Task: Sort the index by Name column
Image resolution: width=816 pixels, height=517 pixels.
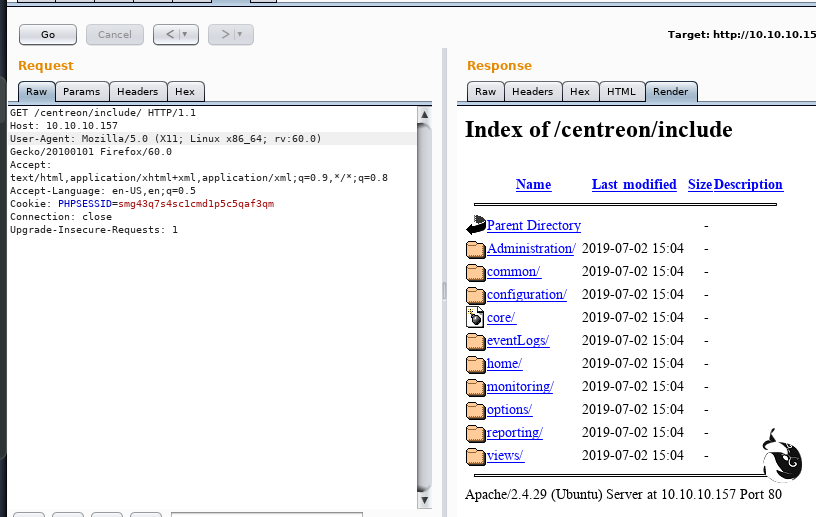Action: click(533, 184)
